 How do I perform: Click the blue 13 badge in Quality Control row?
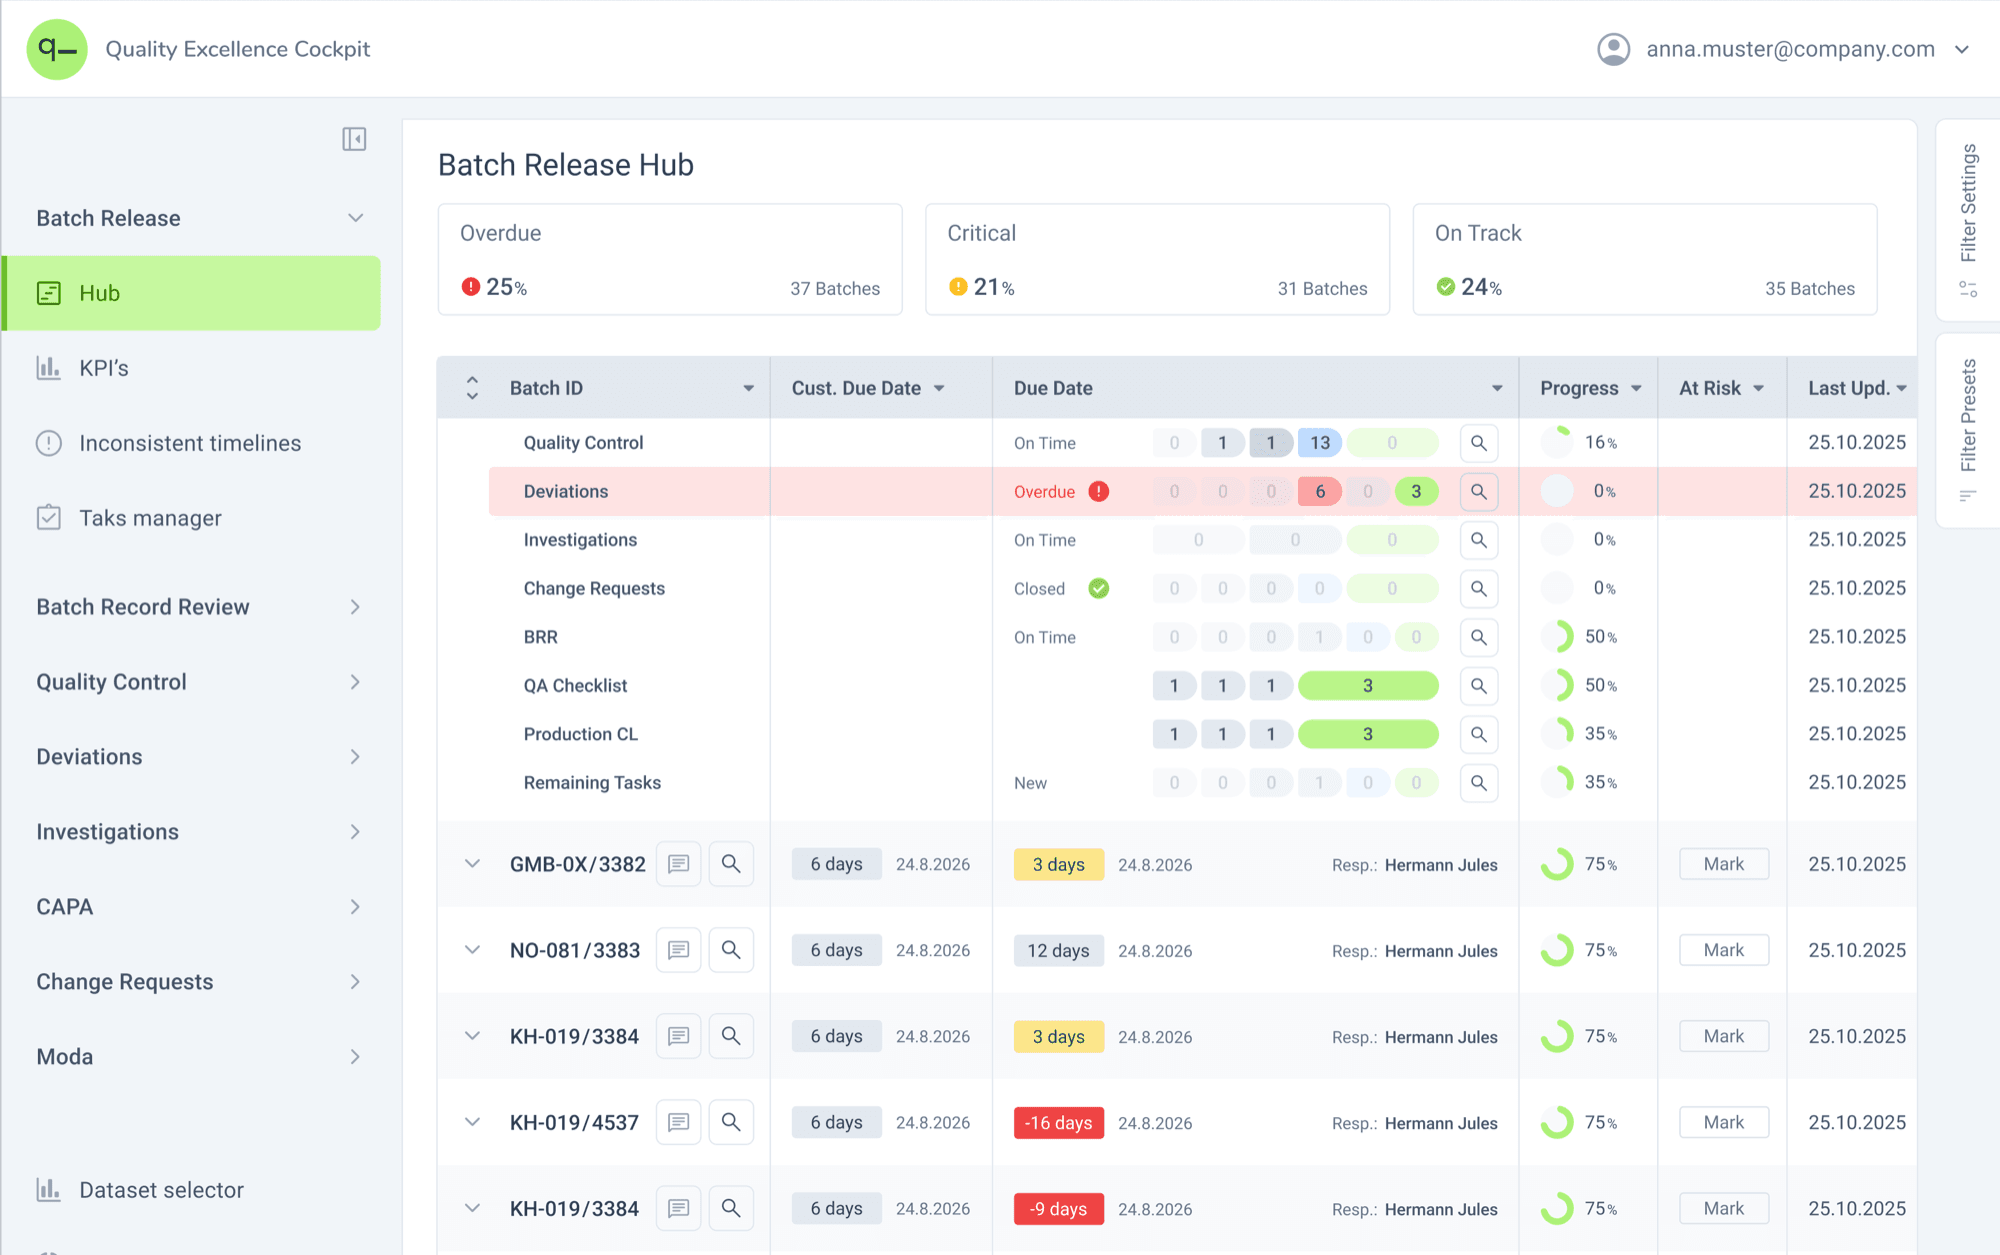coord(1320,442)
